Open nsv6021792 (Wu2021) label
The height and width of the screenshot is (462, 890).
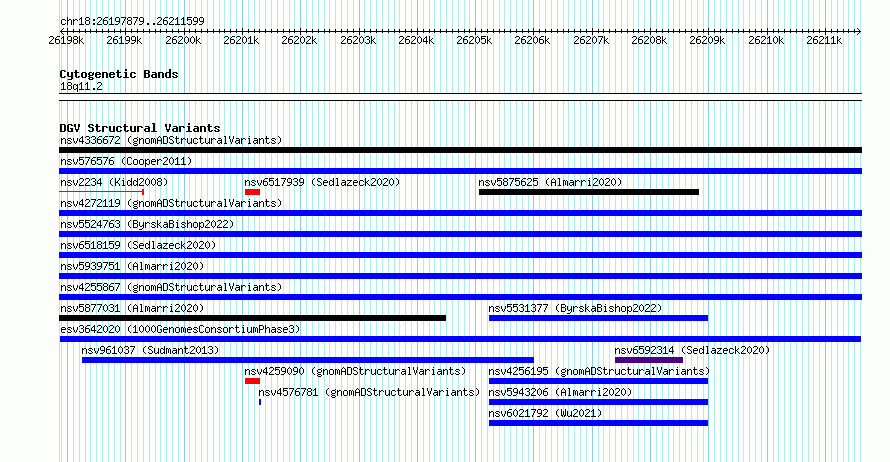[545, 413]
